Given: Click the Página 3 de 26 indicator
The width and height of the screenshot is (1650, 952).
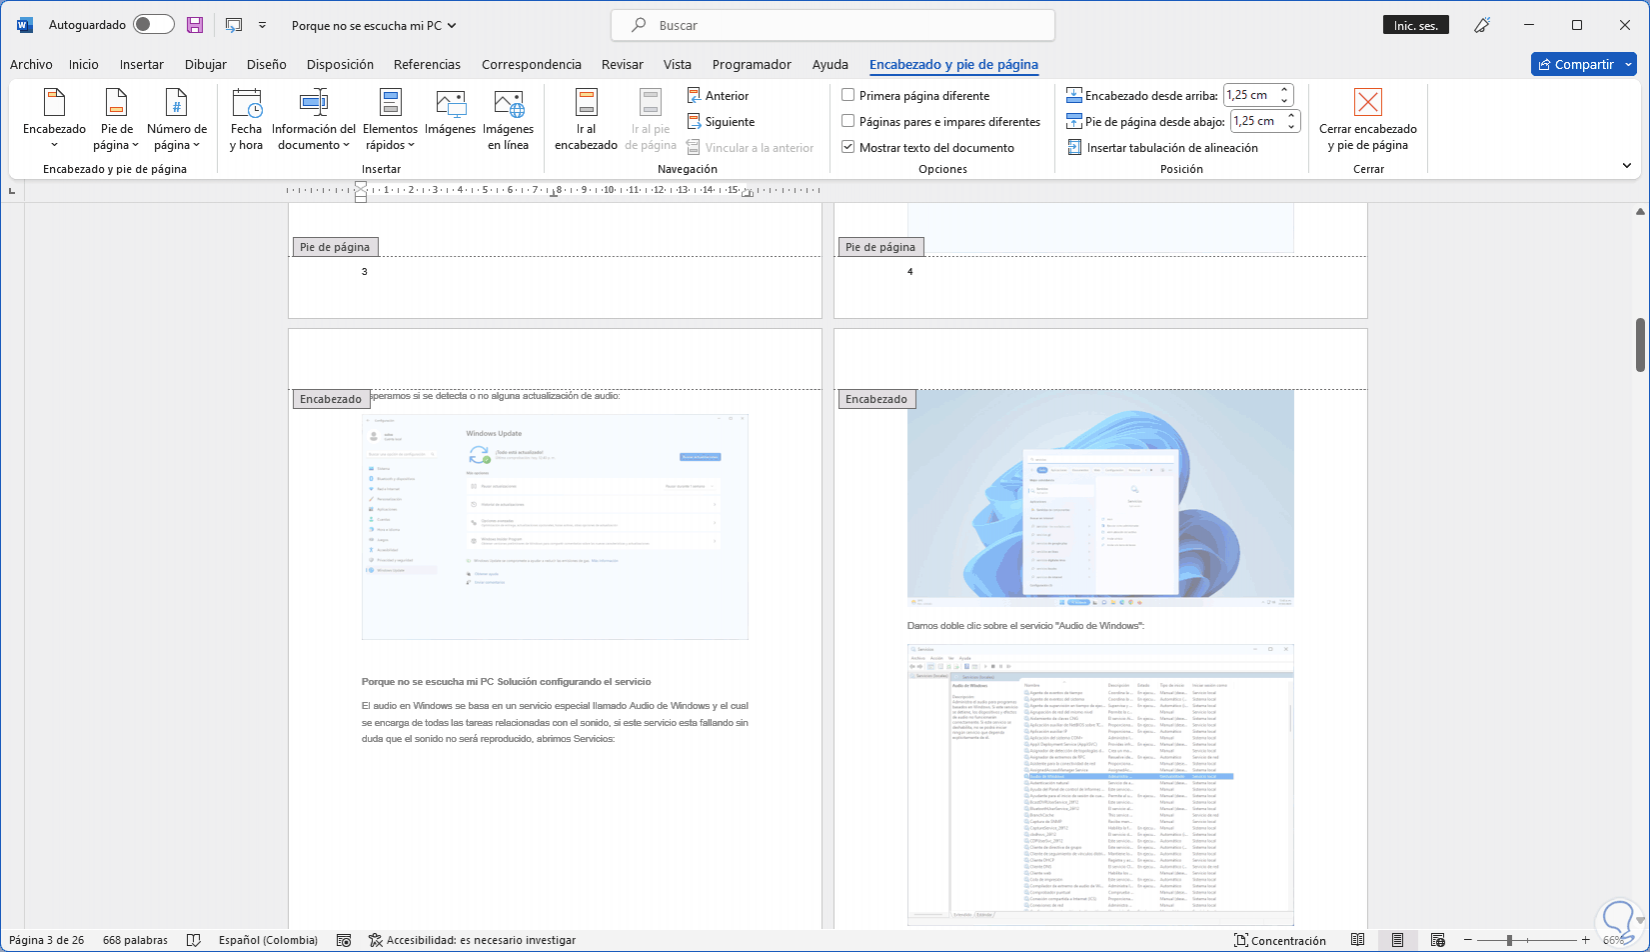Looking at the screenshot, I should 47,940.
